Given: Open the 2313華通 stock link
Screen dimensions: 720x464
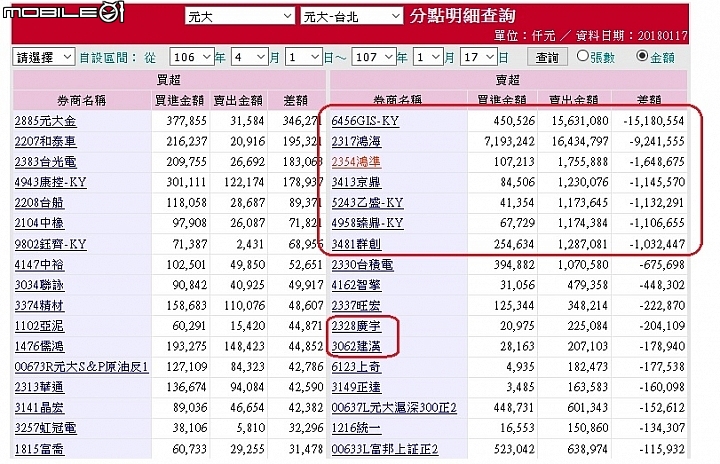Looking at the screenshot, I should 39,387.
